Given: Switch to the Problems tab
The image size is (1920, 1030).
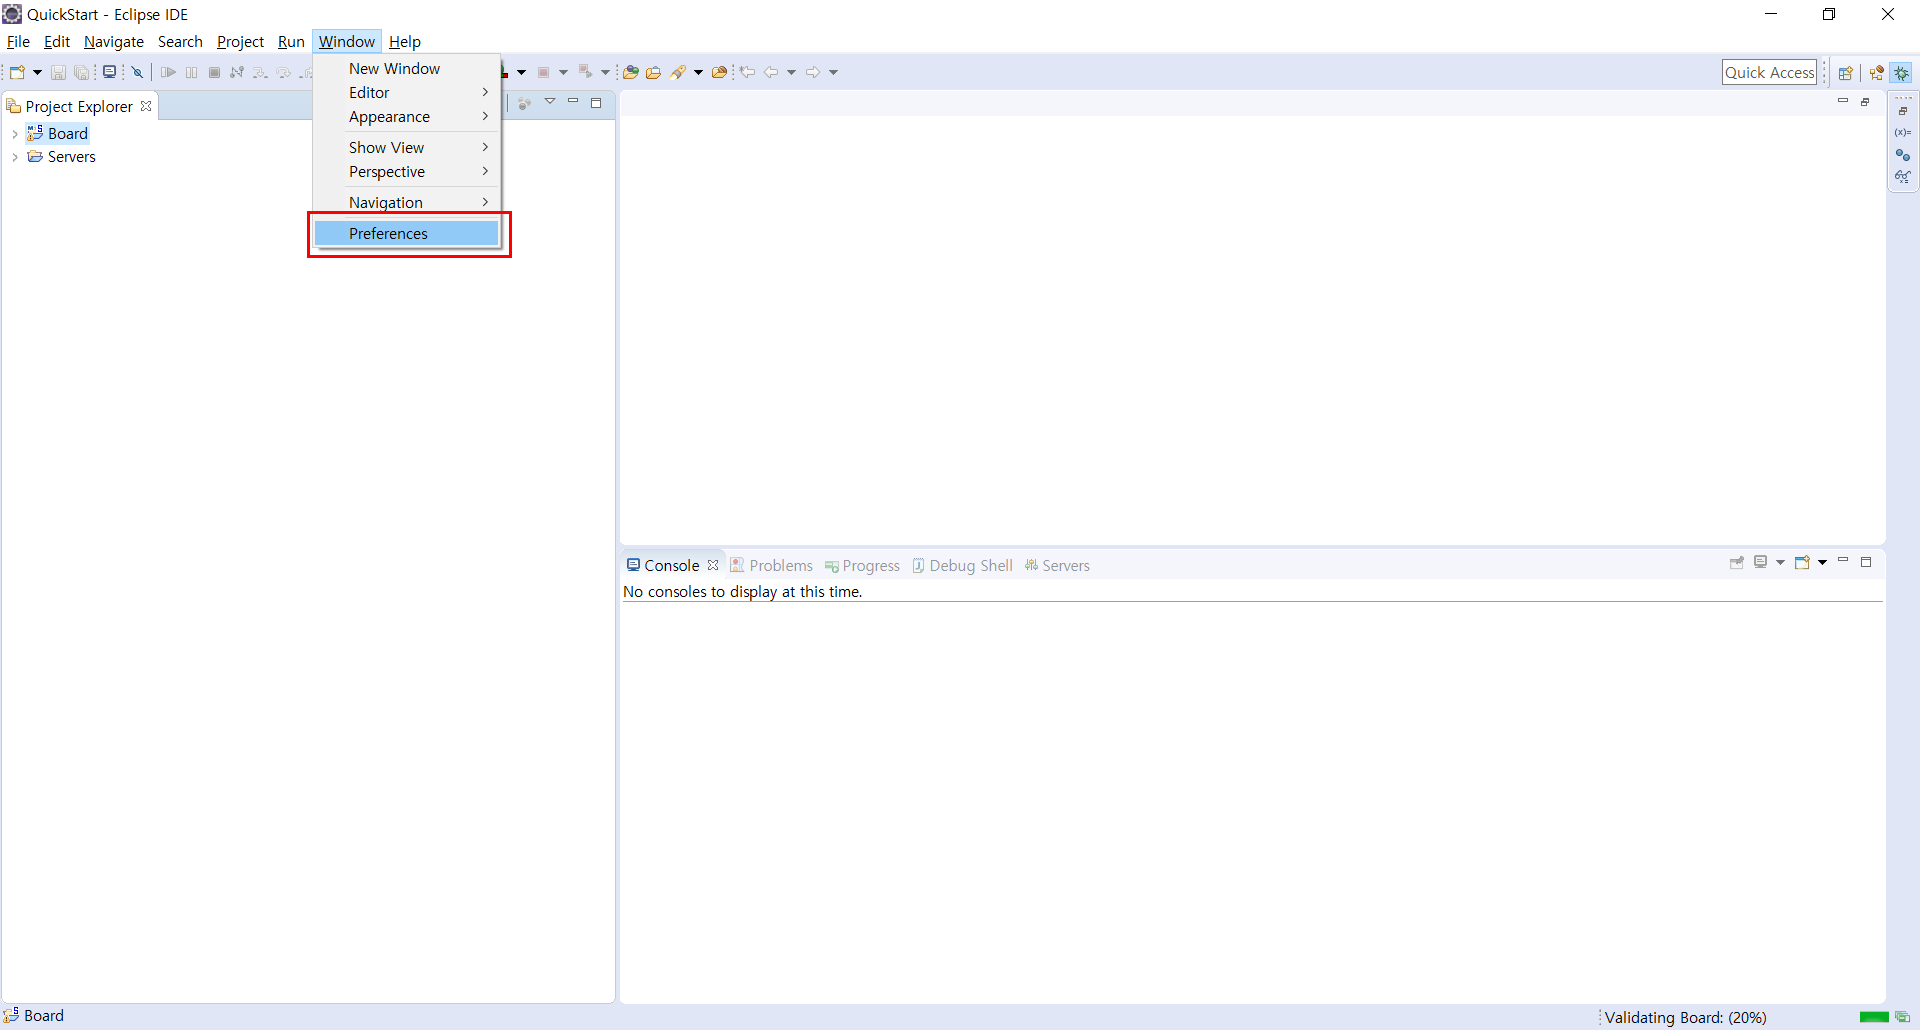Looking at the screenshot, I should pos(772,565).
